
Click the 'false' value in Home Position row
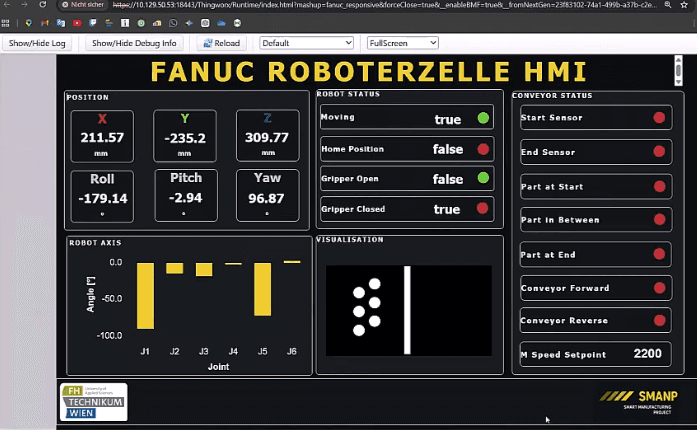pos(448,149)
